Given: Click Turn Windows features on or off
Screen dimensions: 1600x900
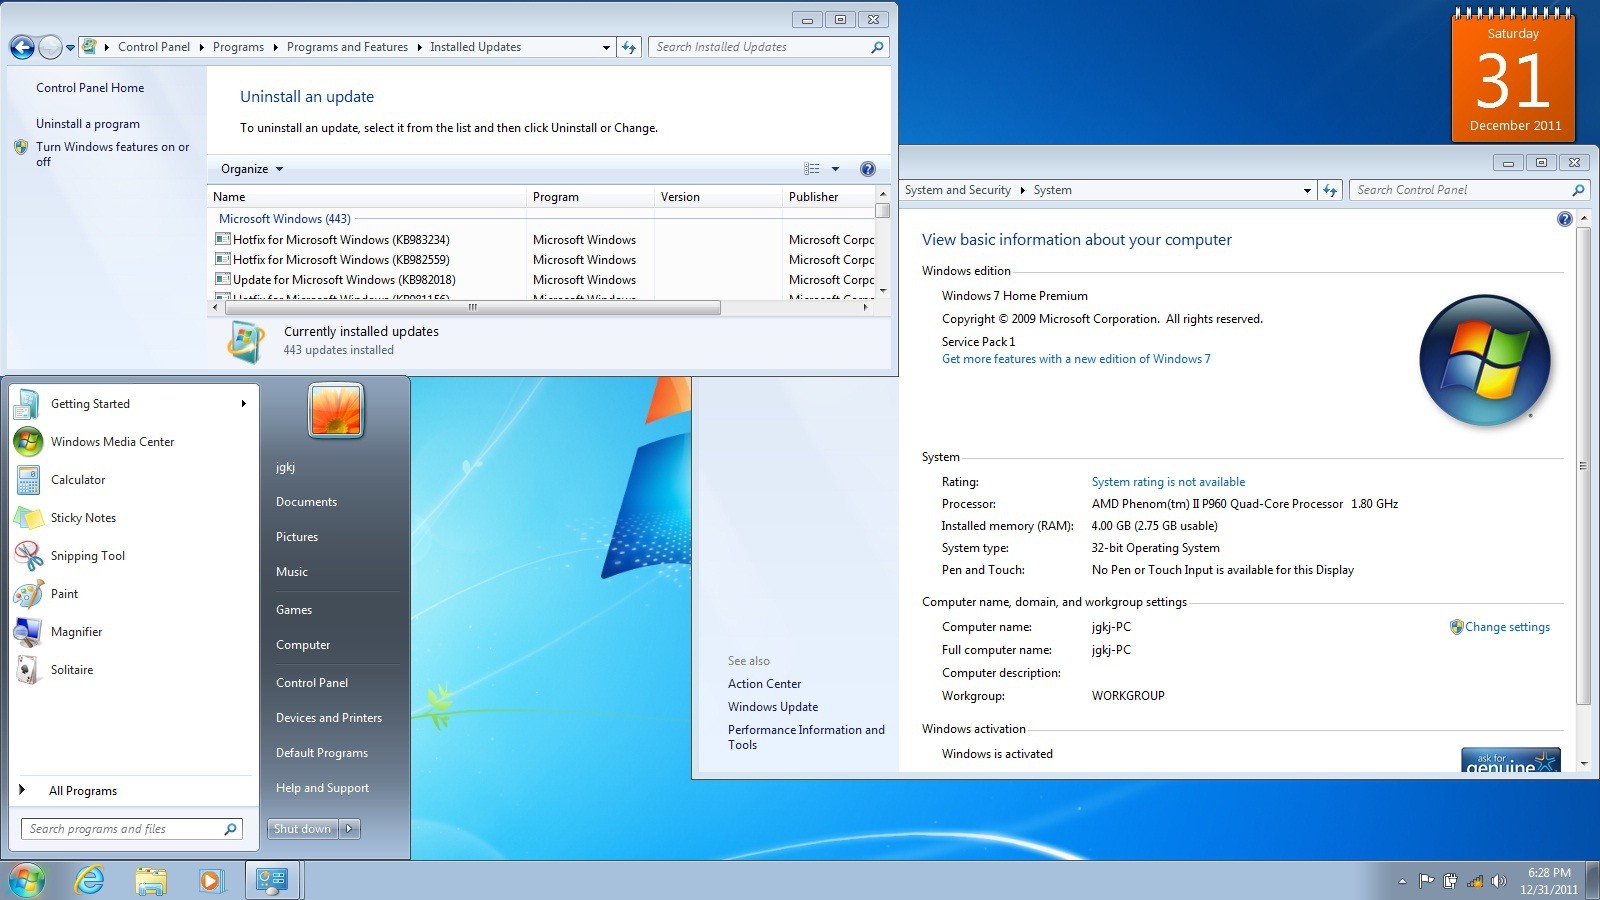Looking at the screenshot, I should pyautogui.click(x=112, y=154).
